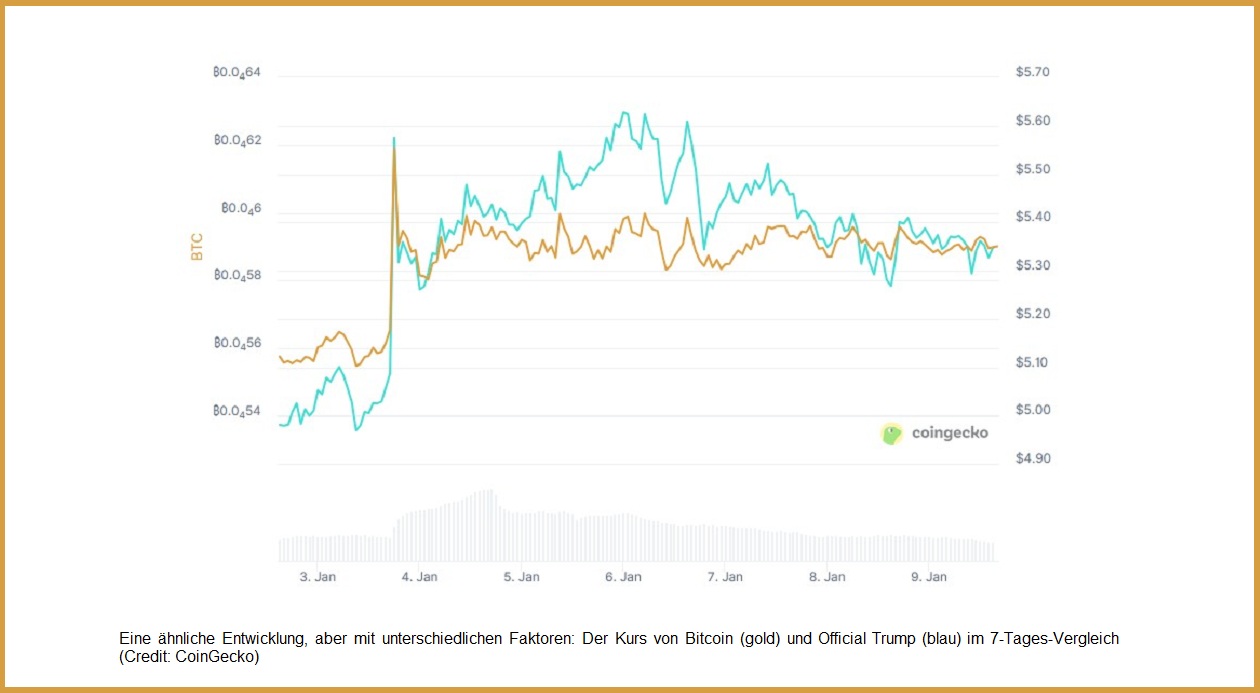This screenshot has height=693, width=1260.
Task: Select the 6. Jan date label
Action: tap(624, 577)
